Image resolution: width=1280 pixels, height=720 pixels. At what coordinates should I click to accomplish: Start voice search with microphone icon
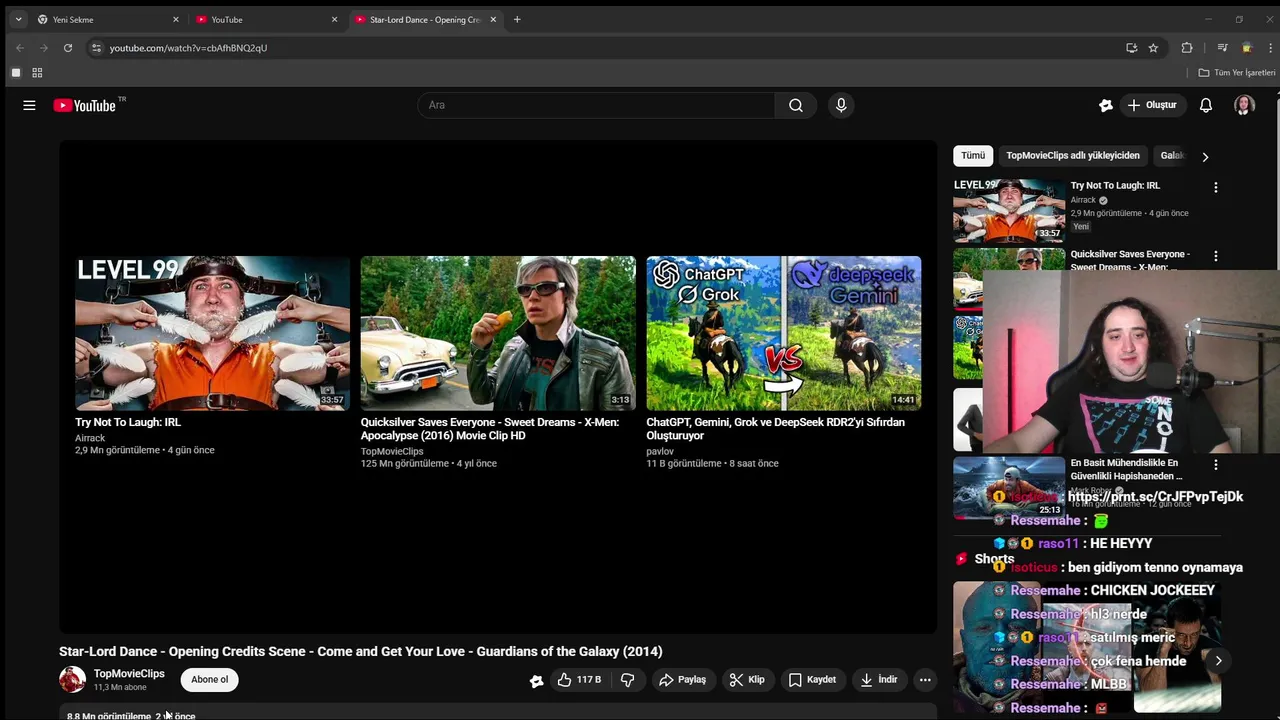coord(841,105)
